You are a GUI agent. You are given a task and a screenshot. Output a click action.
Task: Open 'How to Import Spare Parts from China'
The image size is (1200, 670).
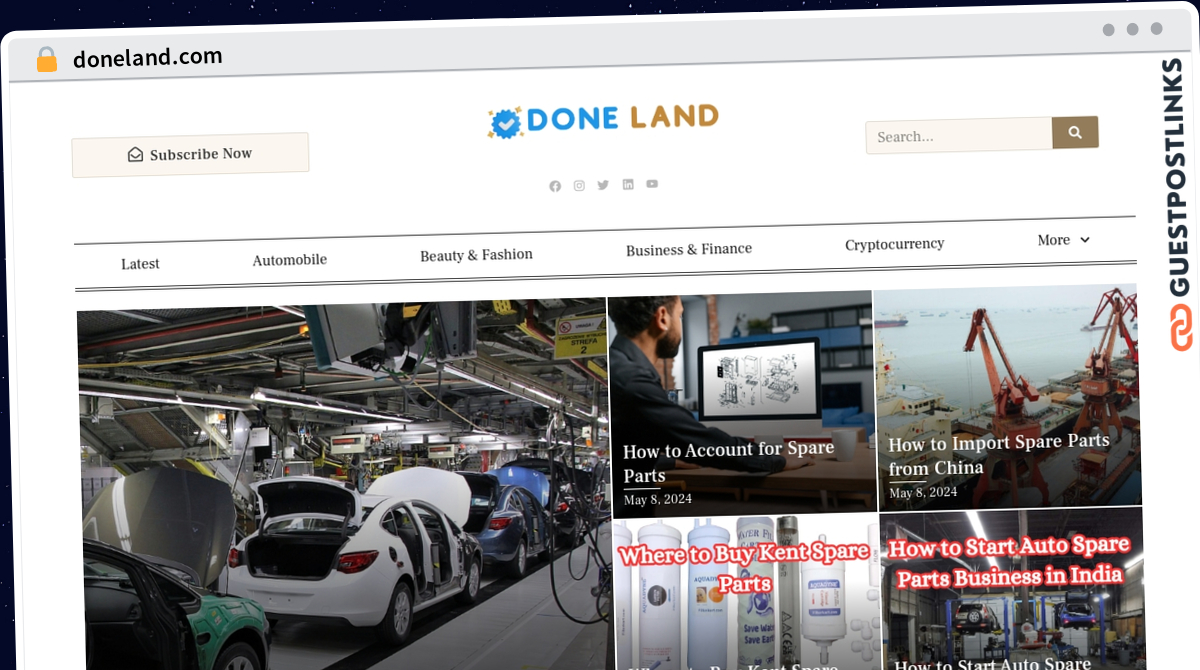[x=999, y=454]
